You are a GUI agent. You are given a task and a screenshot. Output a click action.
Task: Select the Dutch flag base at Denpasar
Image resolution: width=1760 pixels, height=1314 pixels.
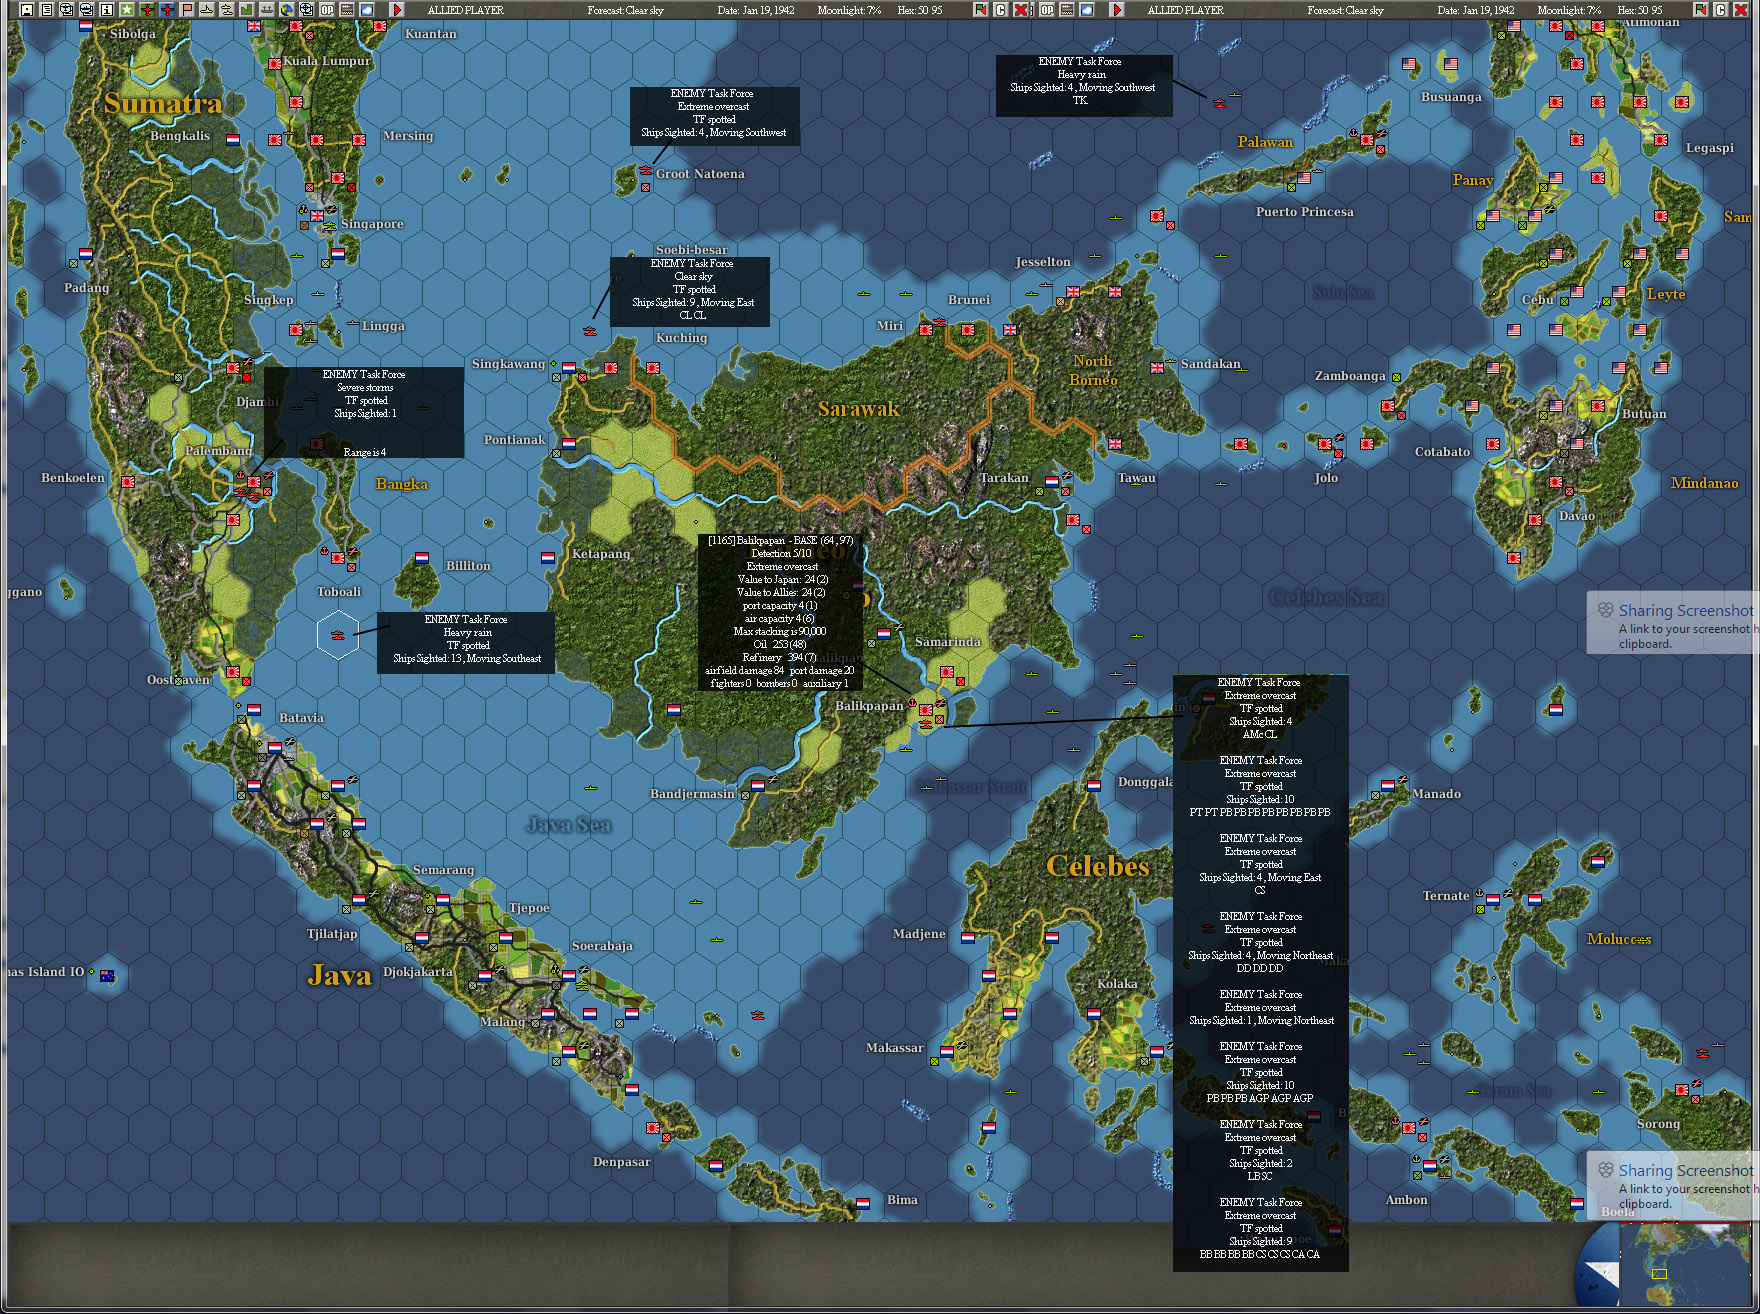pyautogui.click(x=715, y=1166)
